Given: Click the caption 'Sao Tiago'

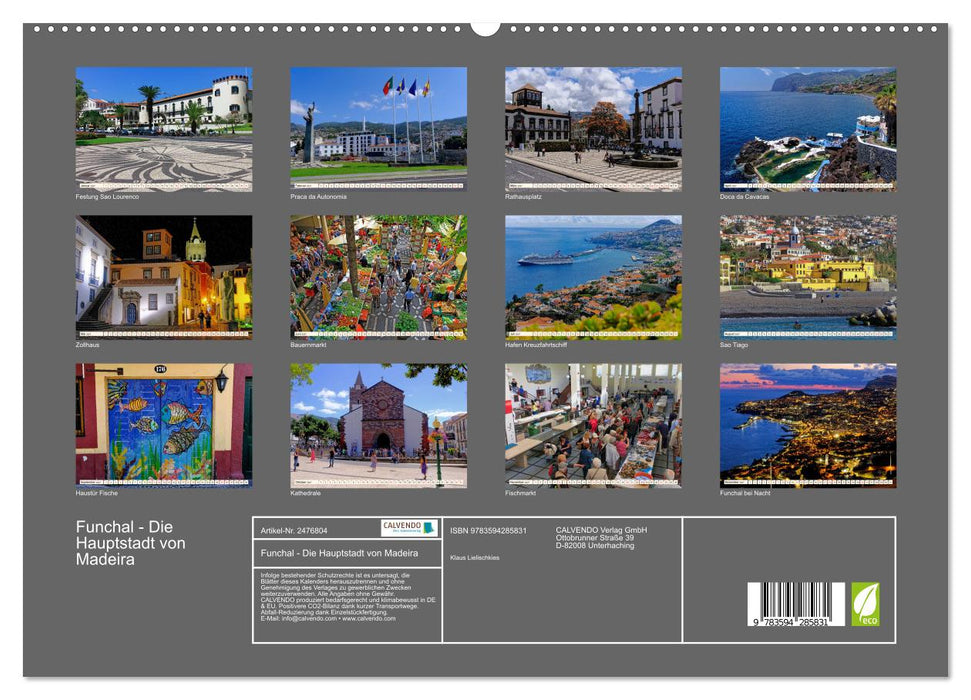Looking at the screenshot, I should (x=734, y=345).
